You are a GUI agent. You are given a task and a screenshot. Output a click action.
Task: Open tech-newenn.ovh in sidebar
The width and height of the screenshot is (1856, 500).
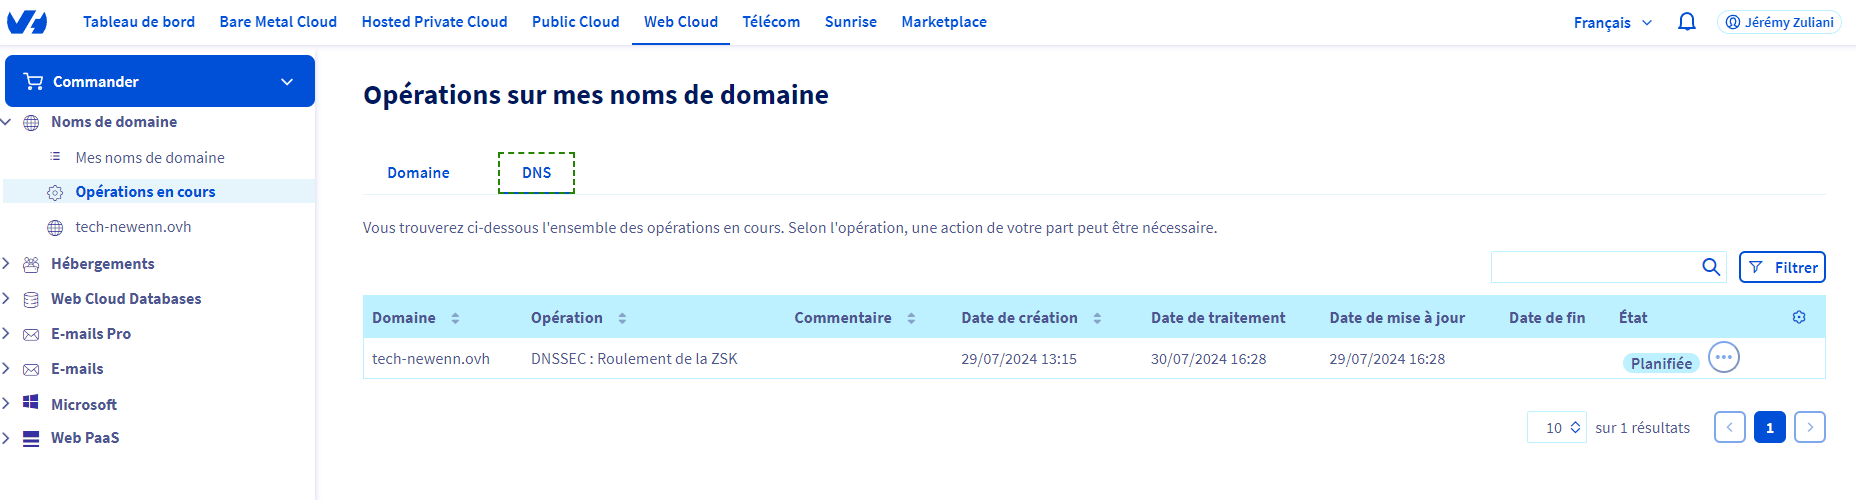[133, 227]
